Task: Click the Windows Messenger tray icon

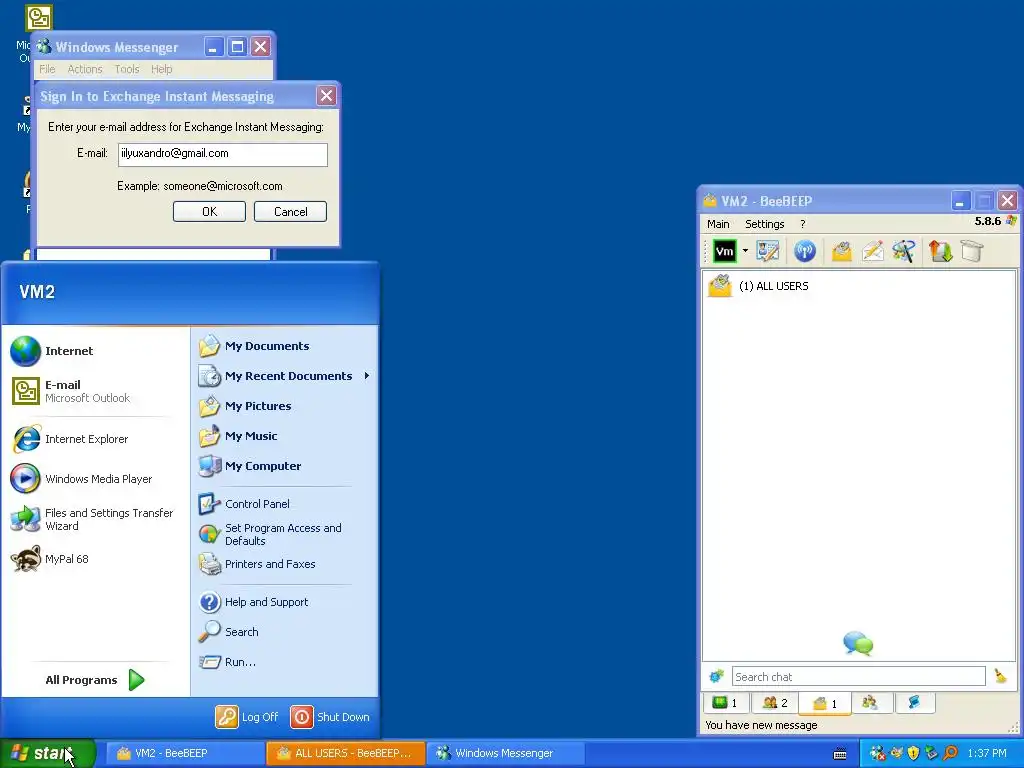Action: 878,753
